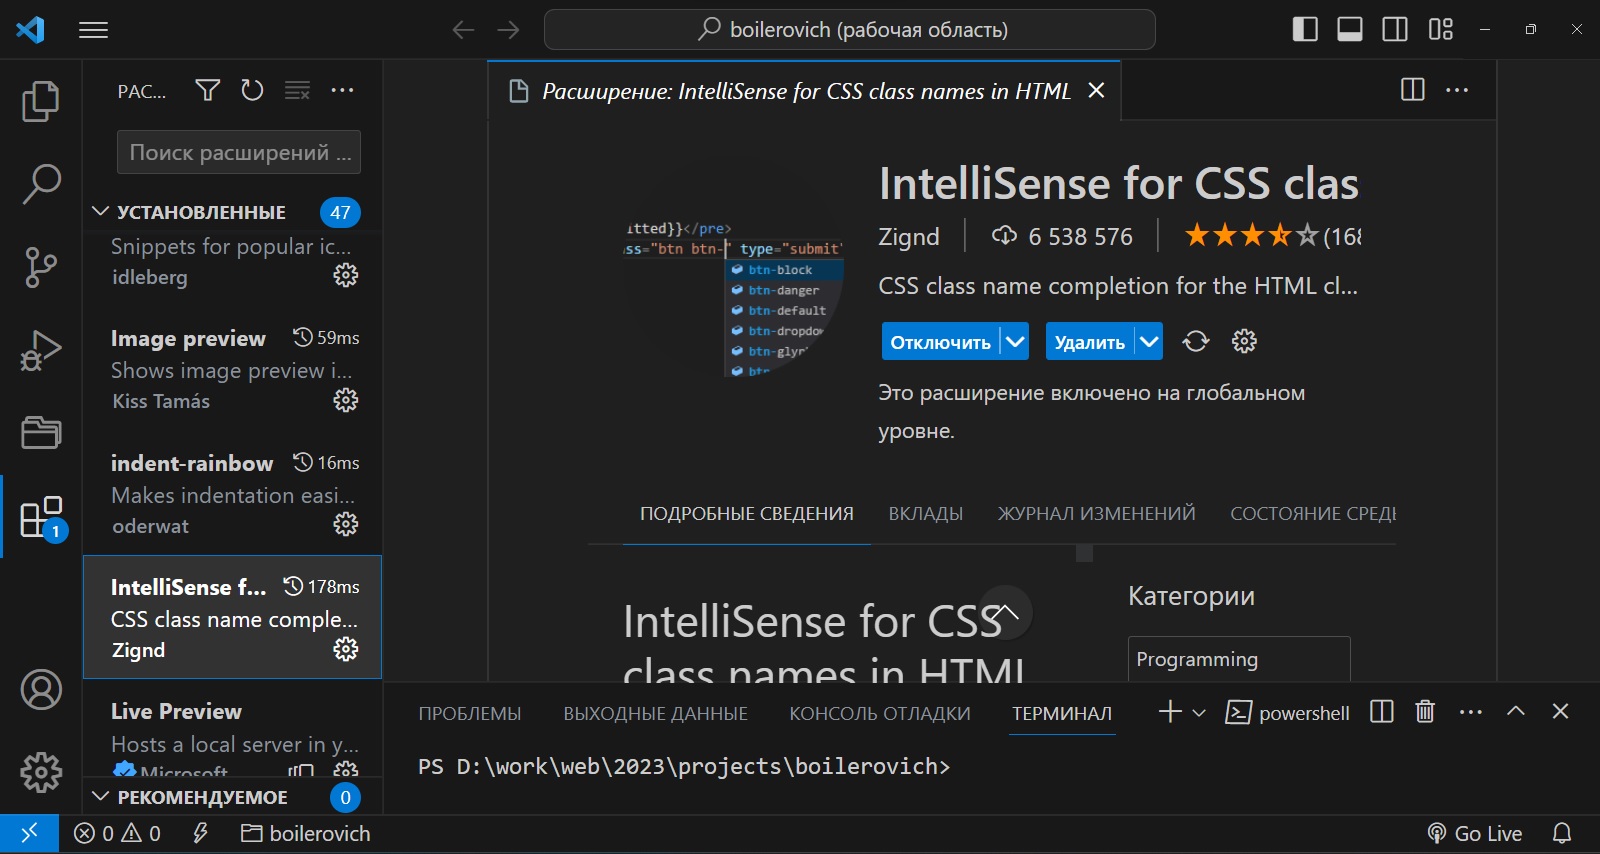The image size is (1600, 854).
Task: Open the Project Manager folder icon
Action: pyautogui.click(x=41, y=433)
